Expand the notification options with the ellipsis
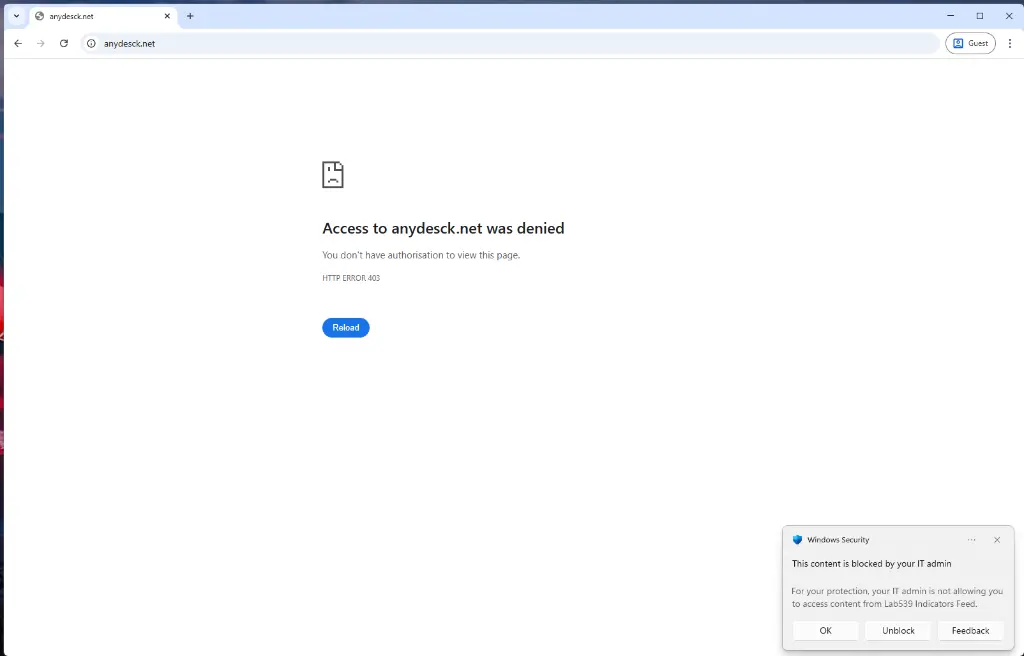Image resolution: width=1024 pixels, height=656 pixels. coord(971,540)
